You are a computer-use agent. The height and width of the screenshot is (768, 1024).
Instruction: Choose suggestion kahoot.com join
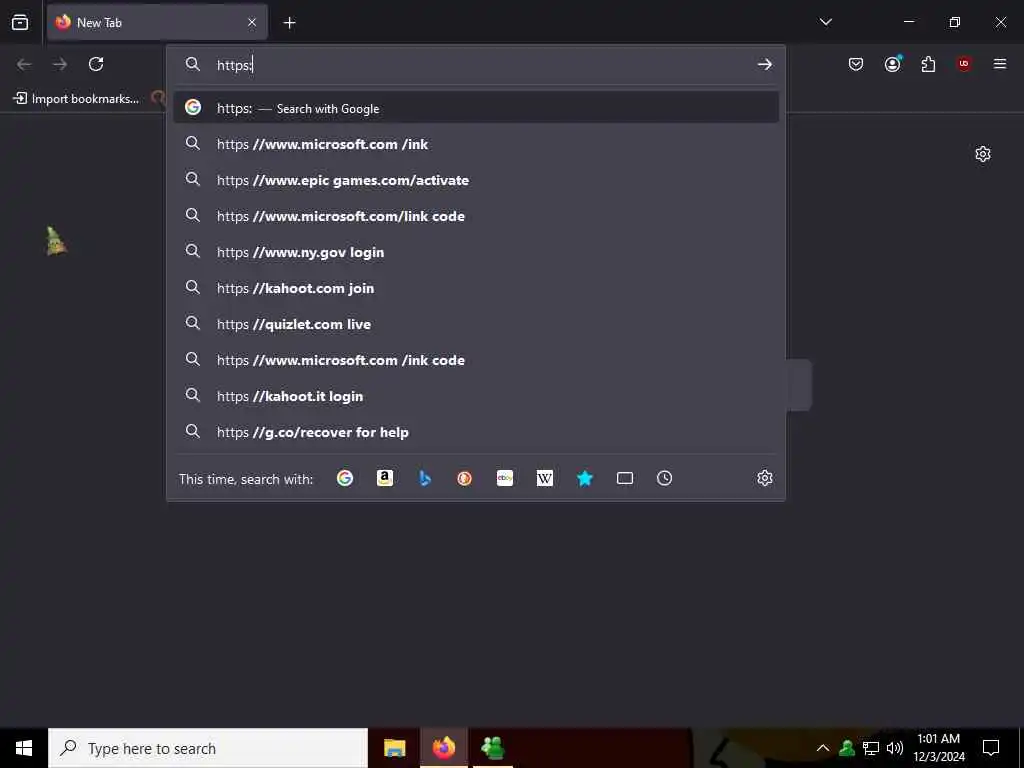pos(476,287)
